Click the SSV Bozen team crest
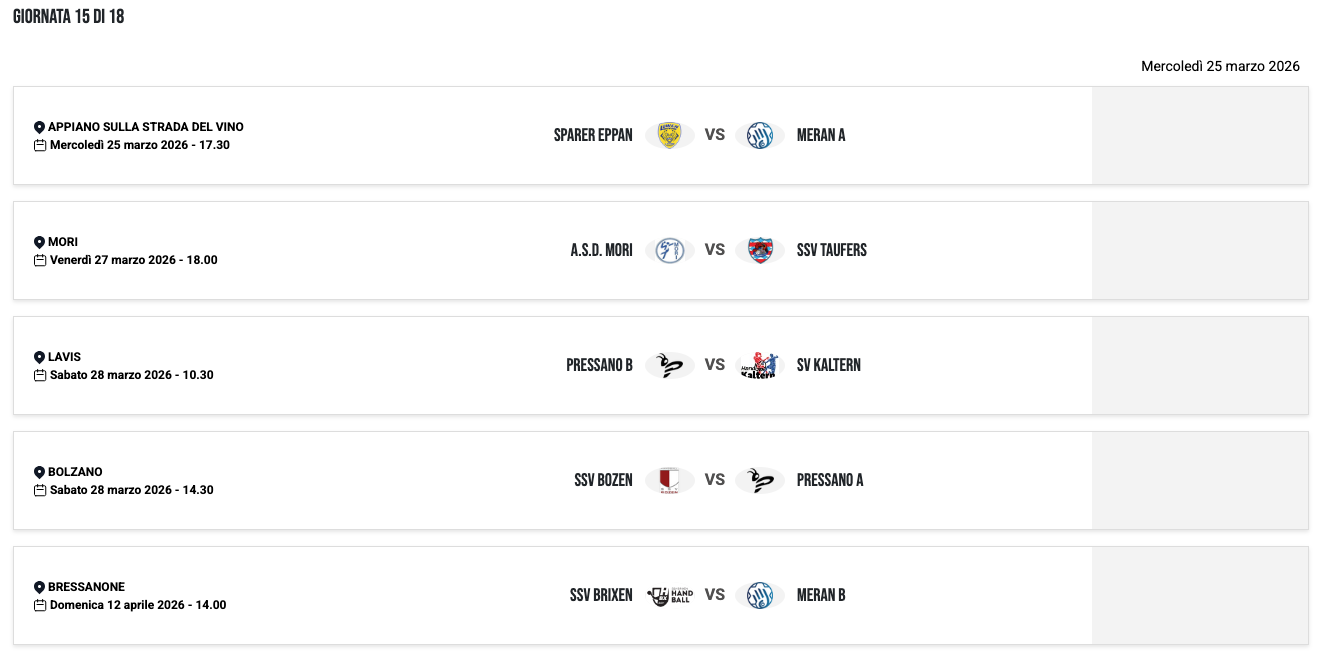The width and height of the screenshot is (1339, 663). [669, 480]
